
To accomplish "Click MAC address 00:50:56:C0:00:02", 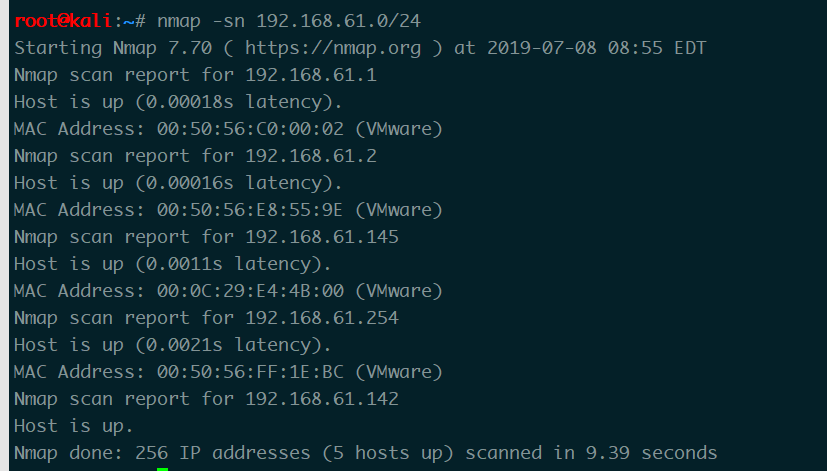I will coord(250,129).
